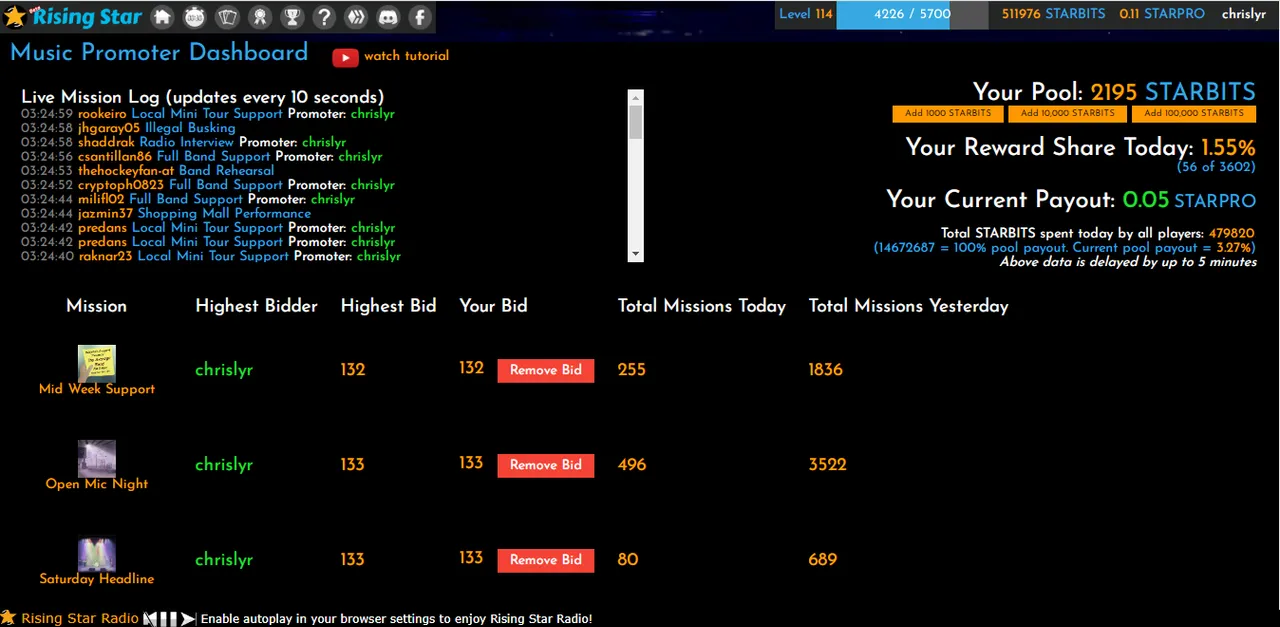This screenshot has height=627, width=1280.
Task: Click shaddrak in the mission log
Action: coord(106,142)
